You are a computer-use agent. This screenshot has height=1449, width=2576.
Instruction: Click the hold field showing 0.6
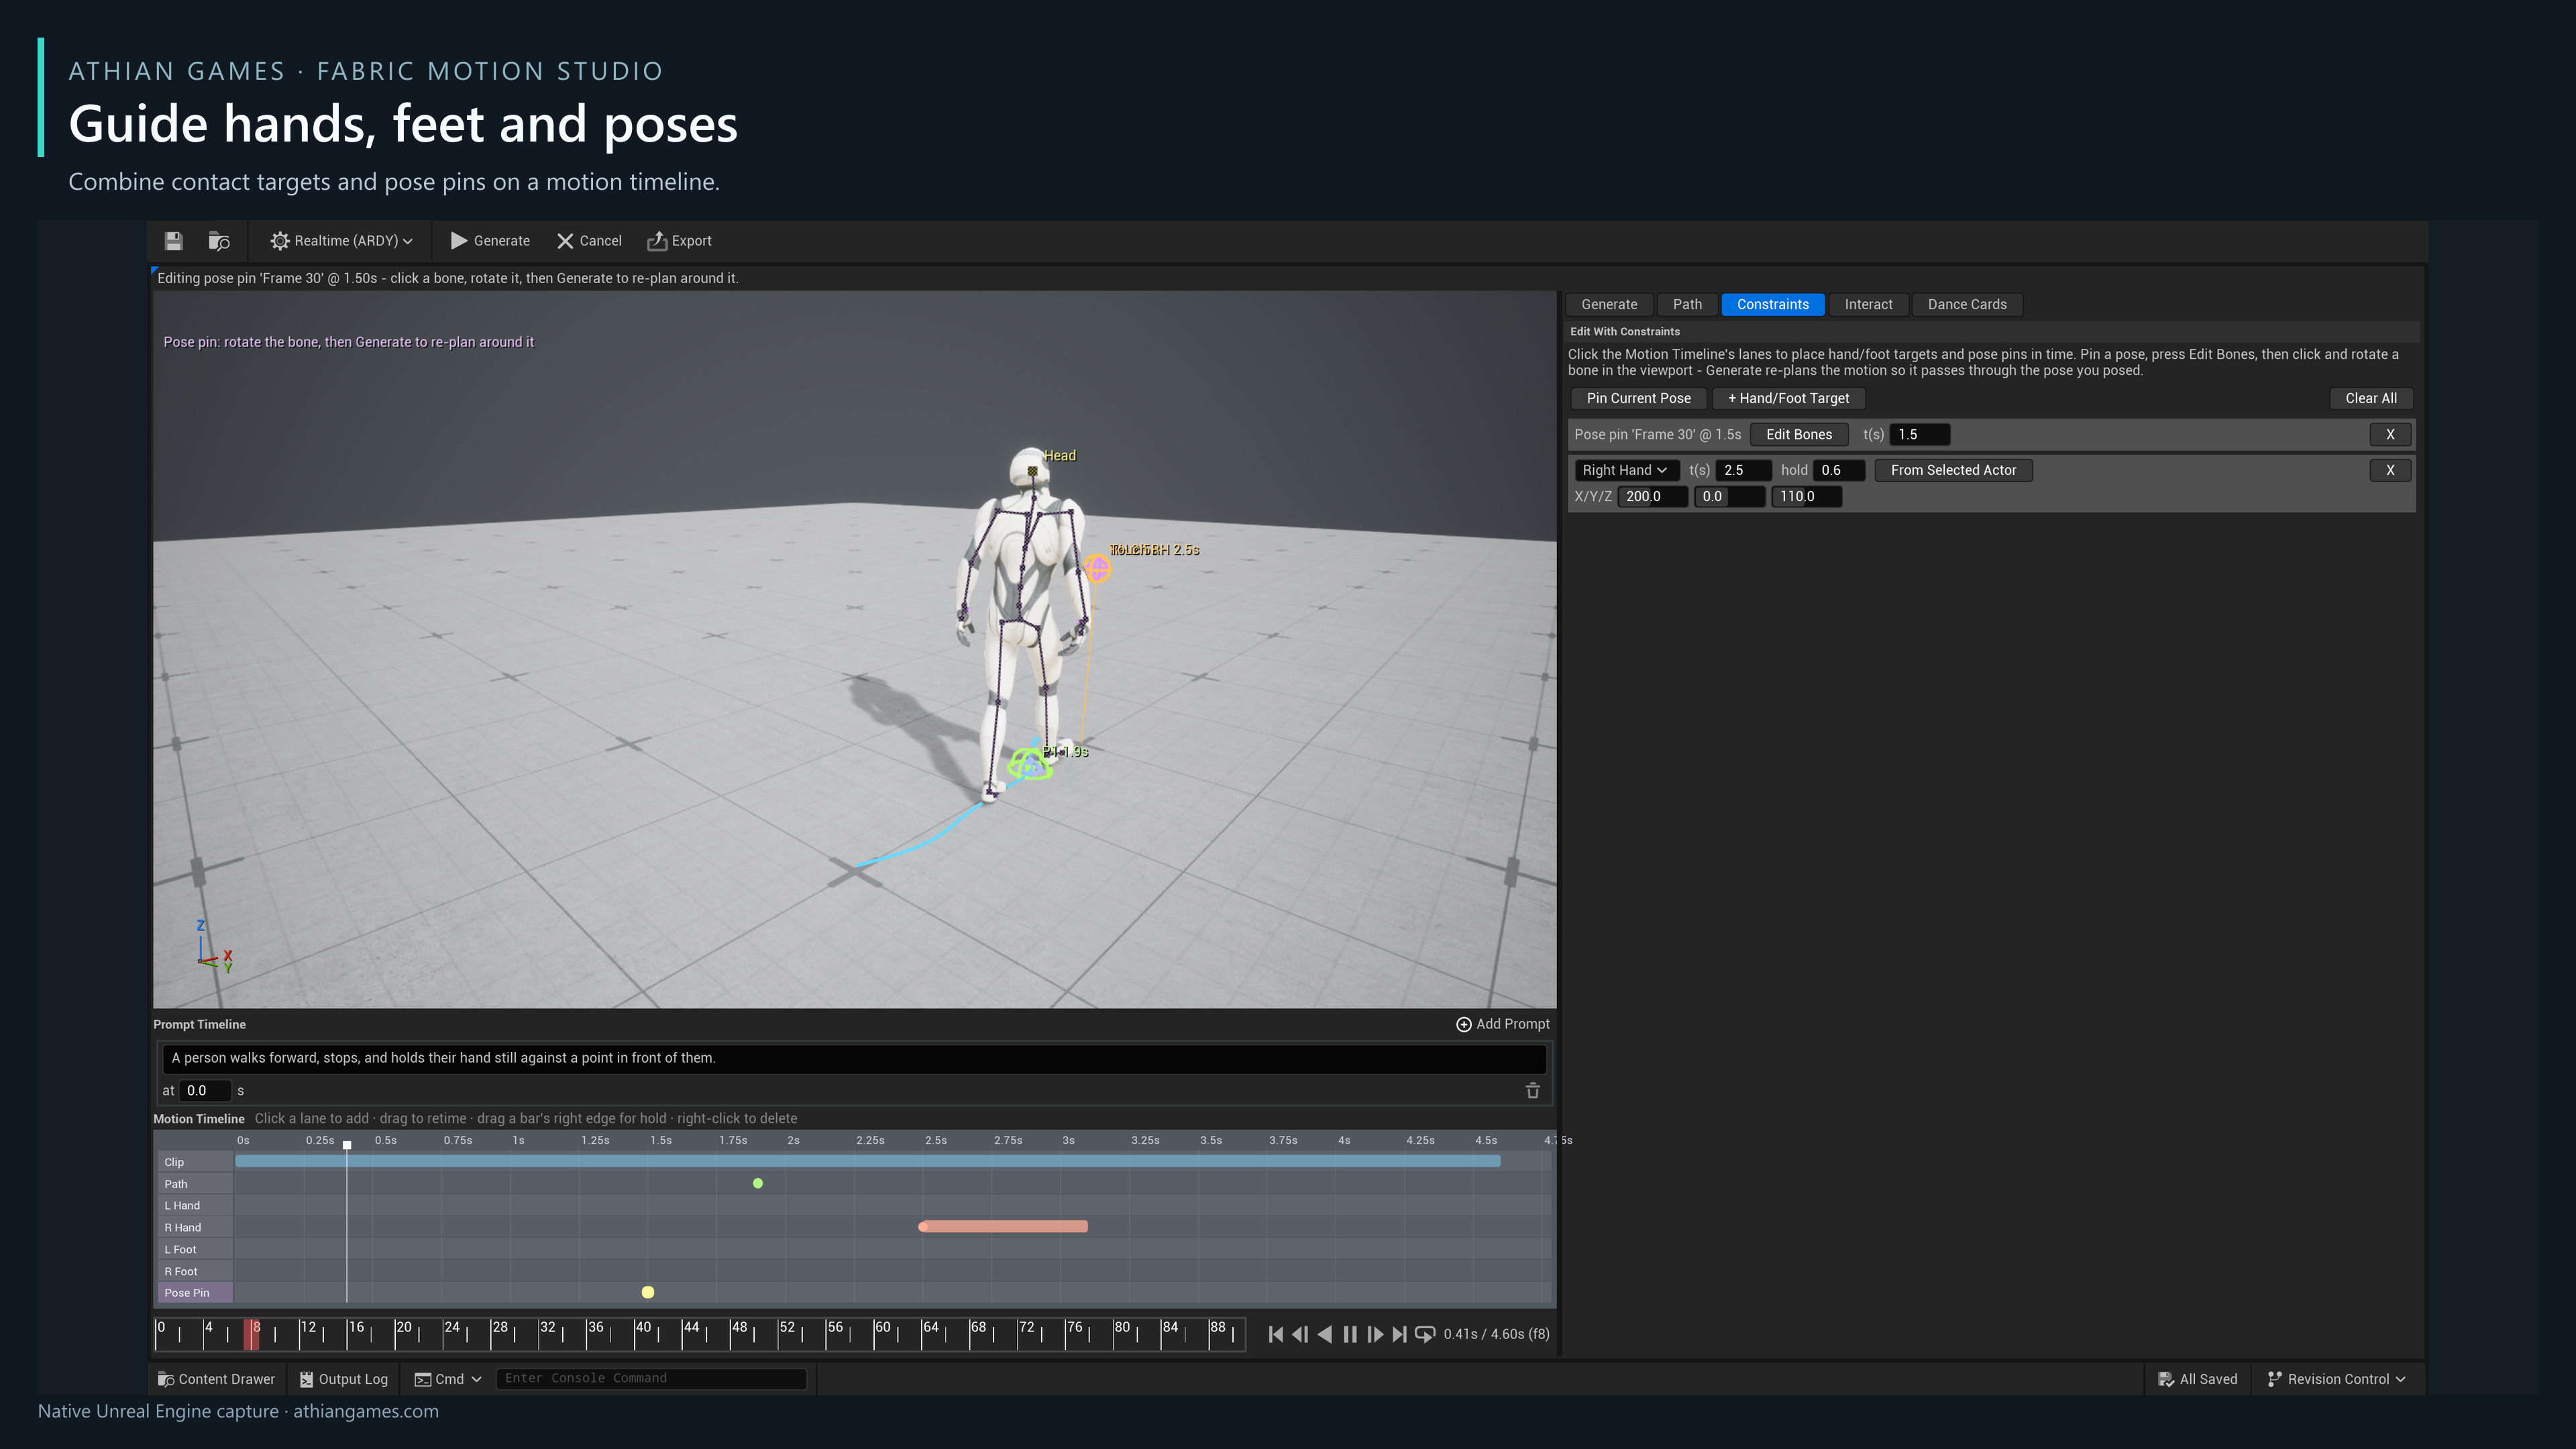(x=1839, y=470)
